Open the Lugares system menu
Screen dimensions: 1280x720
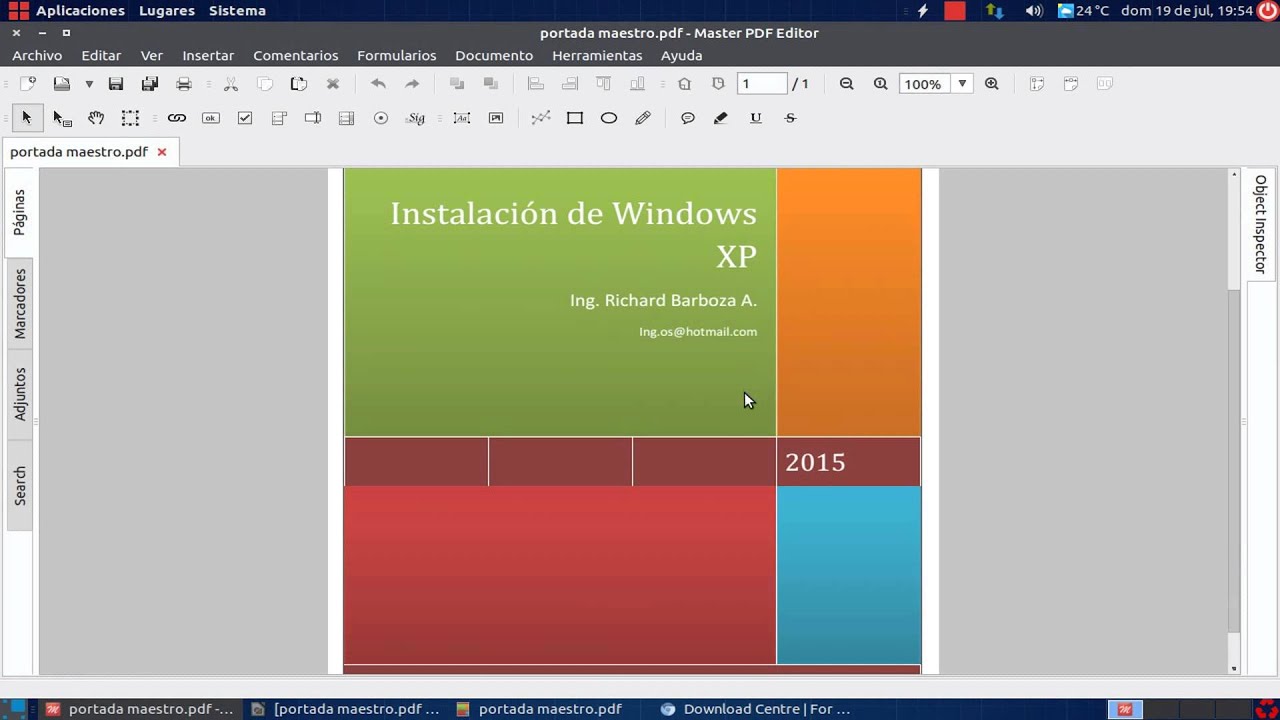(x=167, y=10)
